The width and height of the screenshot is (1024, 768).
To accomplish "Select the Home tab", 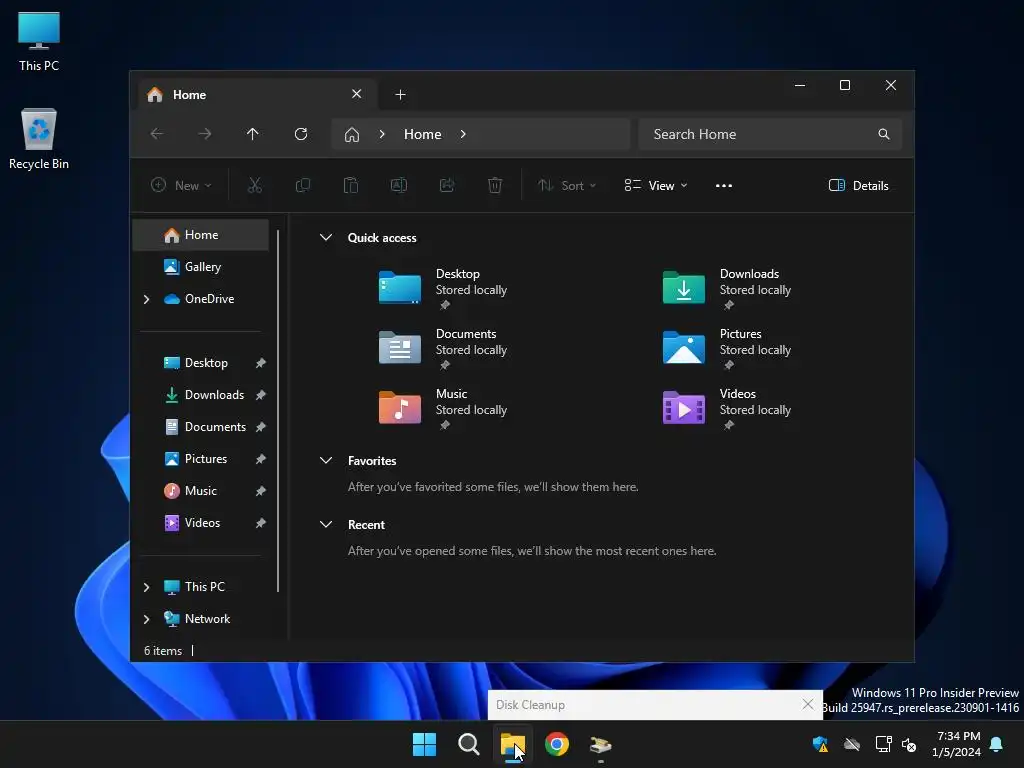I will [x=256, y=95].
